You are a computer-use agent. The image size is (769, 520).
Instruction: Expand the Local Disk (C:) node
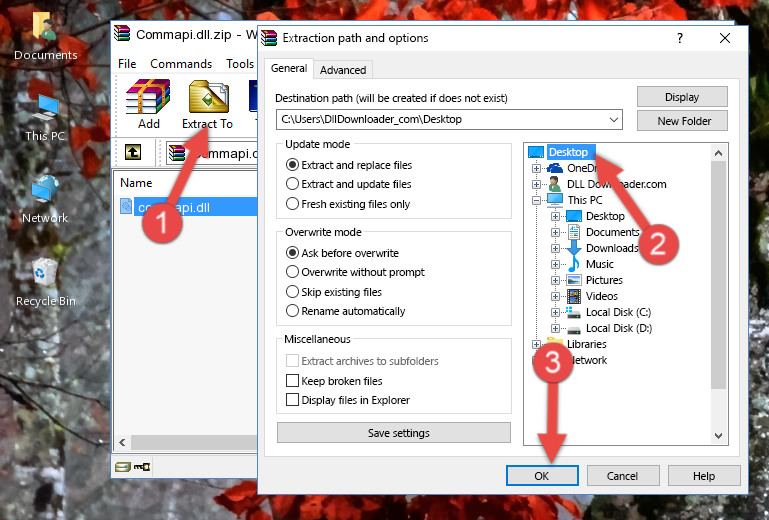click(x=555, y=312)
